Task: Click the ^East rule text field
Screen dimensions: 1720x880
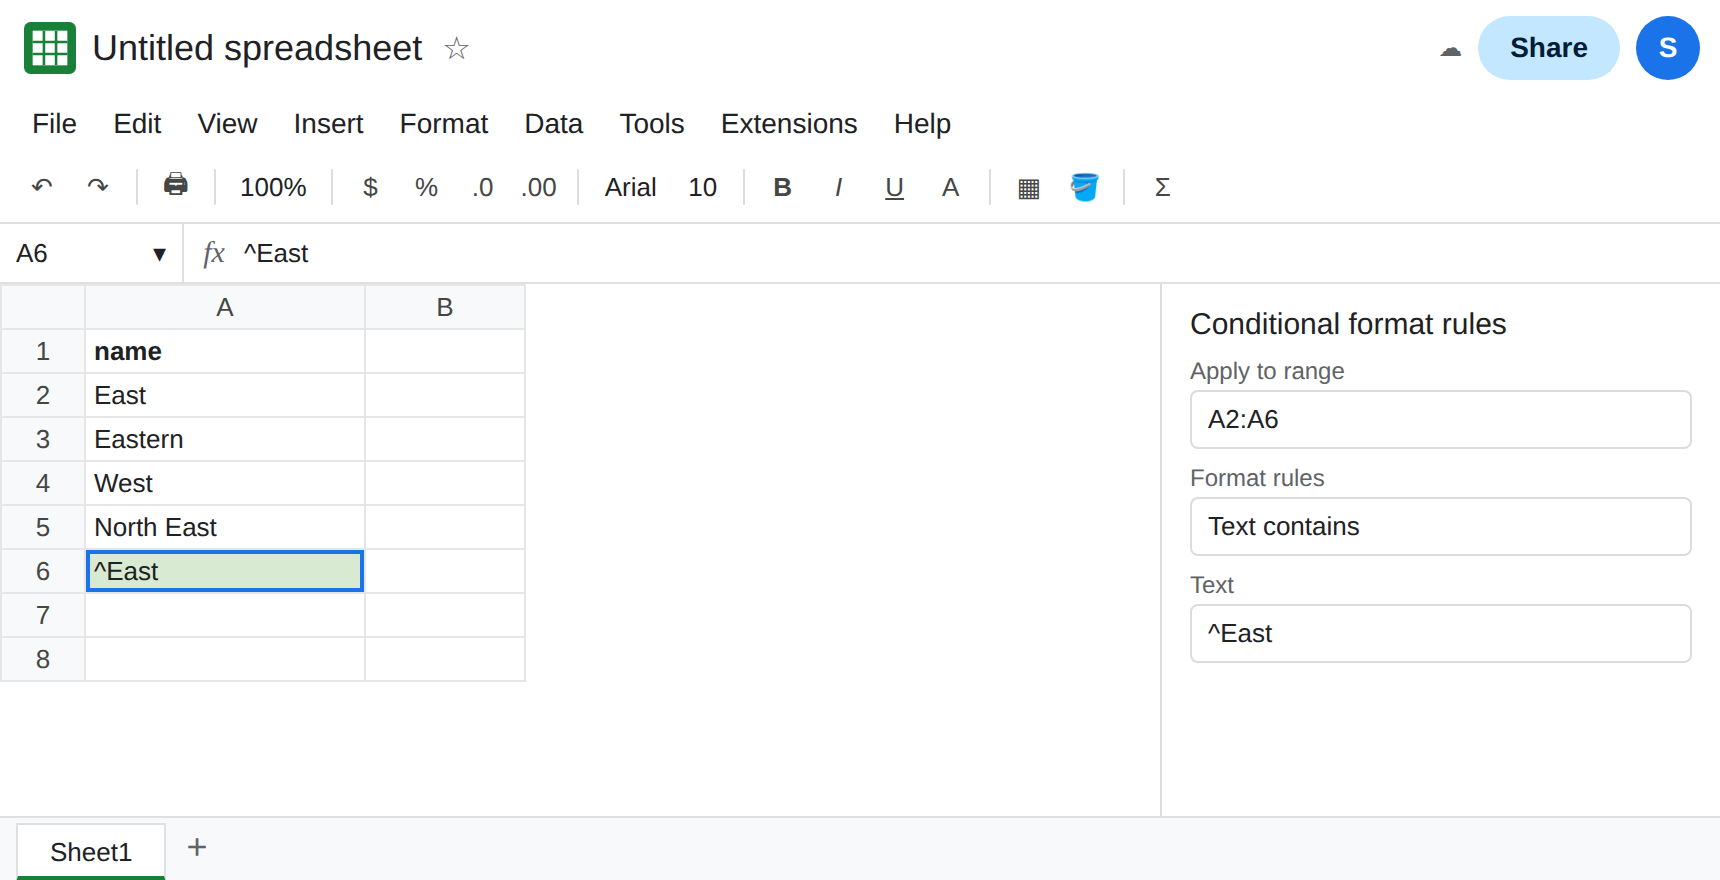Action: [1440, 633]
